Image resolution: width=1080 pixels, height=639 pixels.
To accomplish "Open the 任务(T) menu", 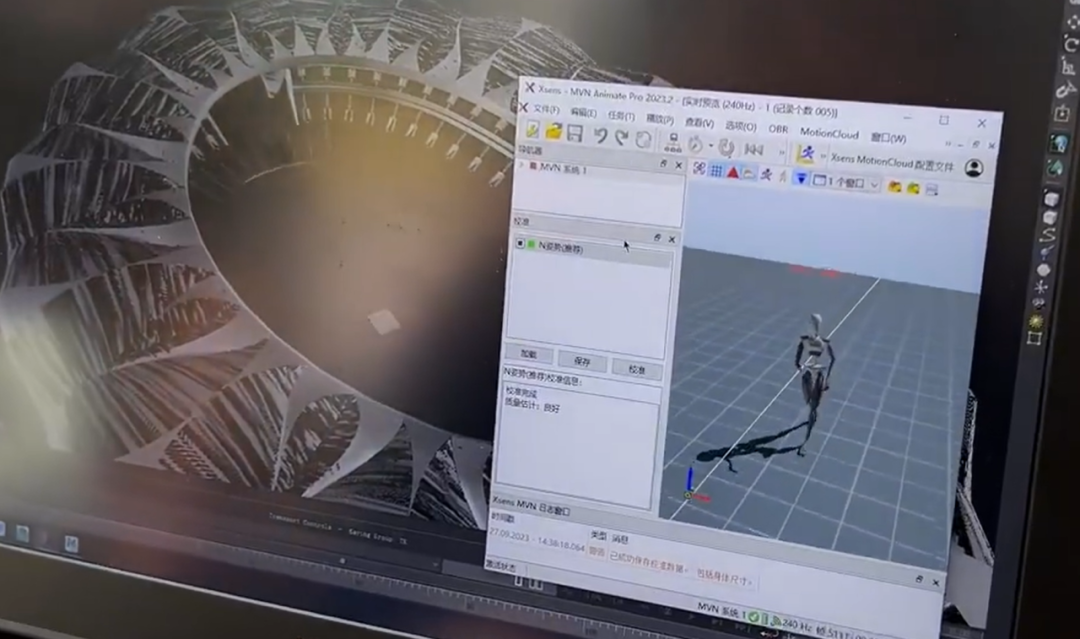I will click(x=621, y=116).
